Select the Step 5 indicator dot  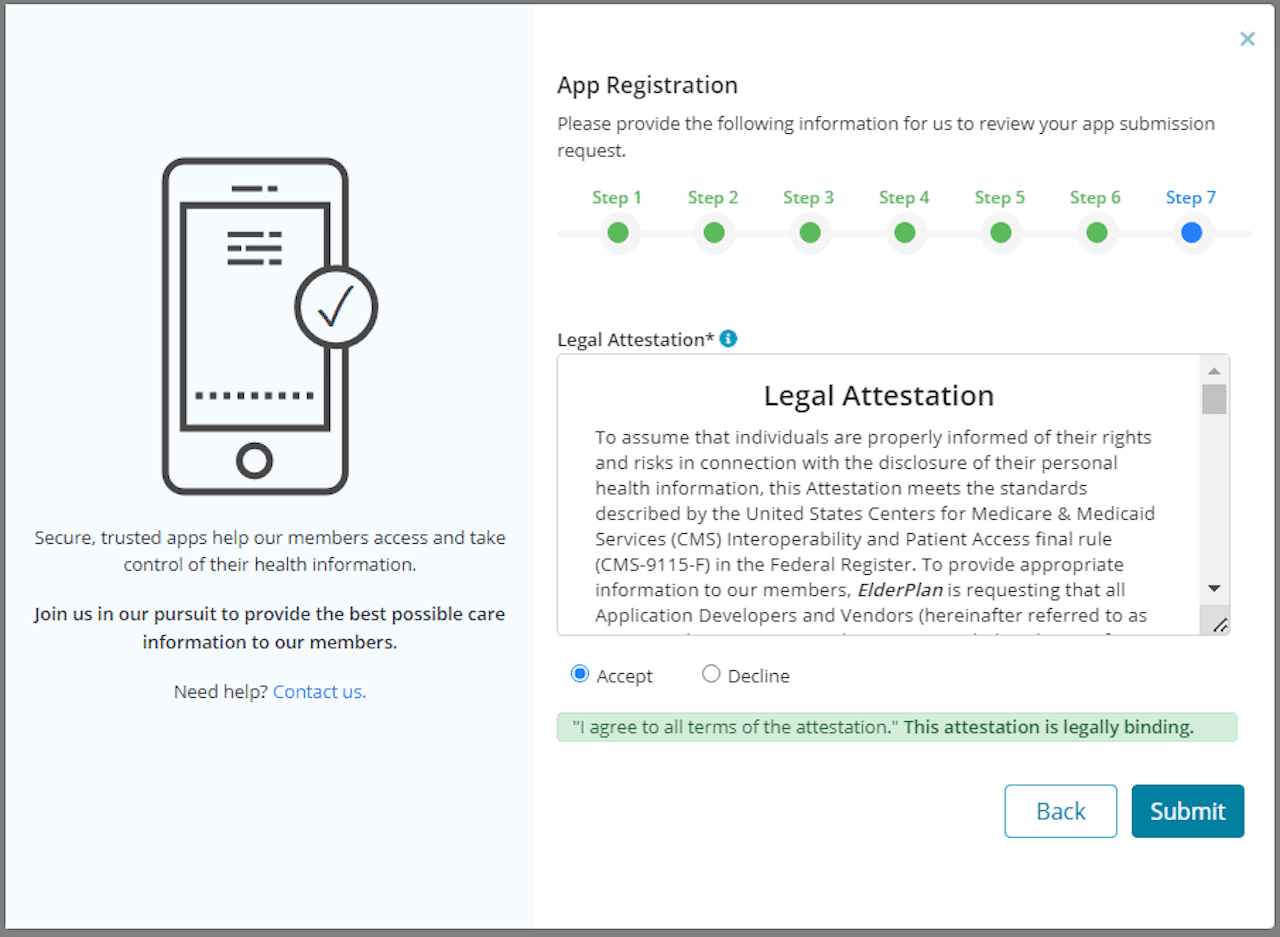click(x=1000, y=232)
